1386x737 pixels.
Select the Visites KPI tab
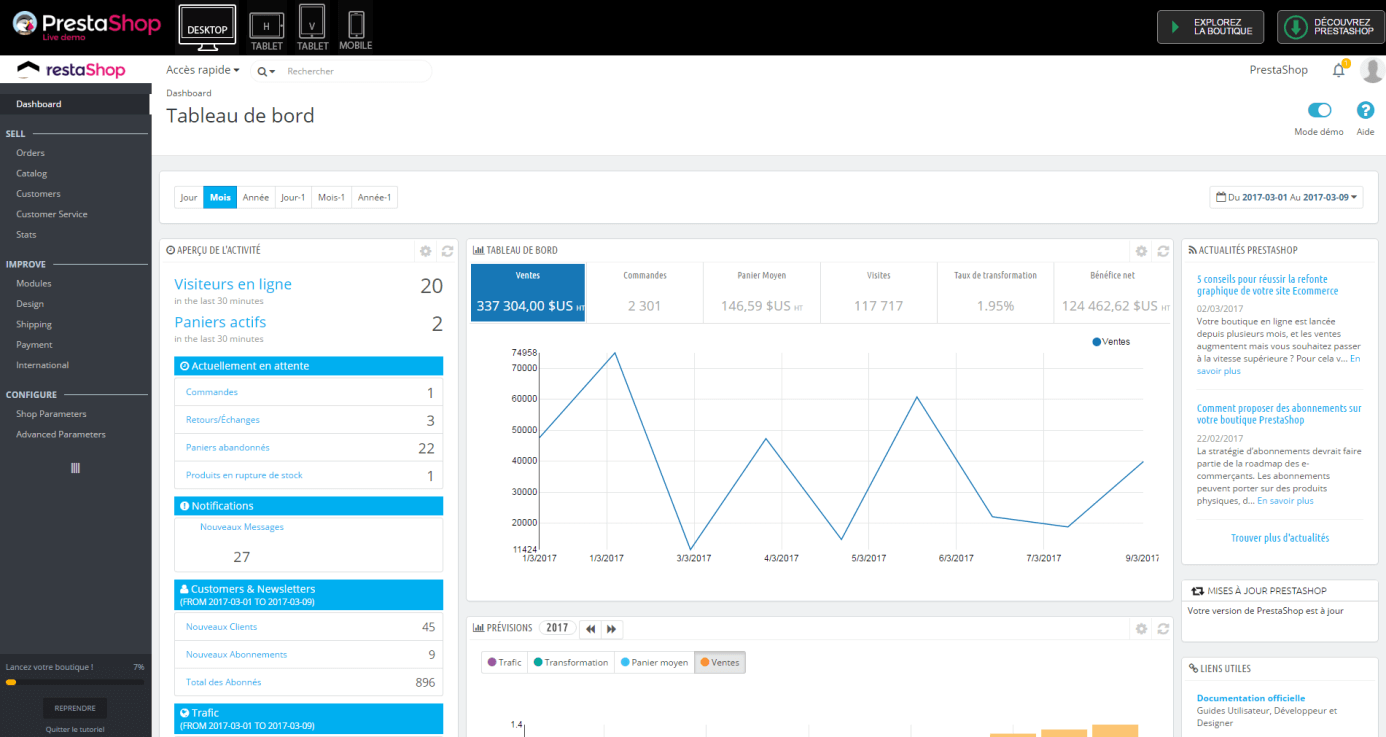tap(879, 293)
